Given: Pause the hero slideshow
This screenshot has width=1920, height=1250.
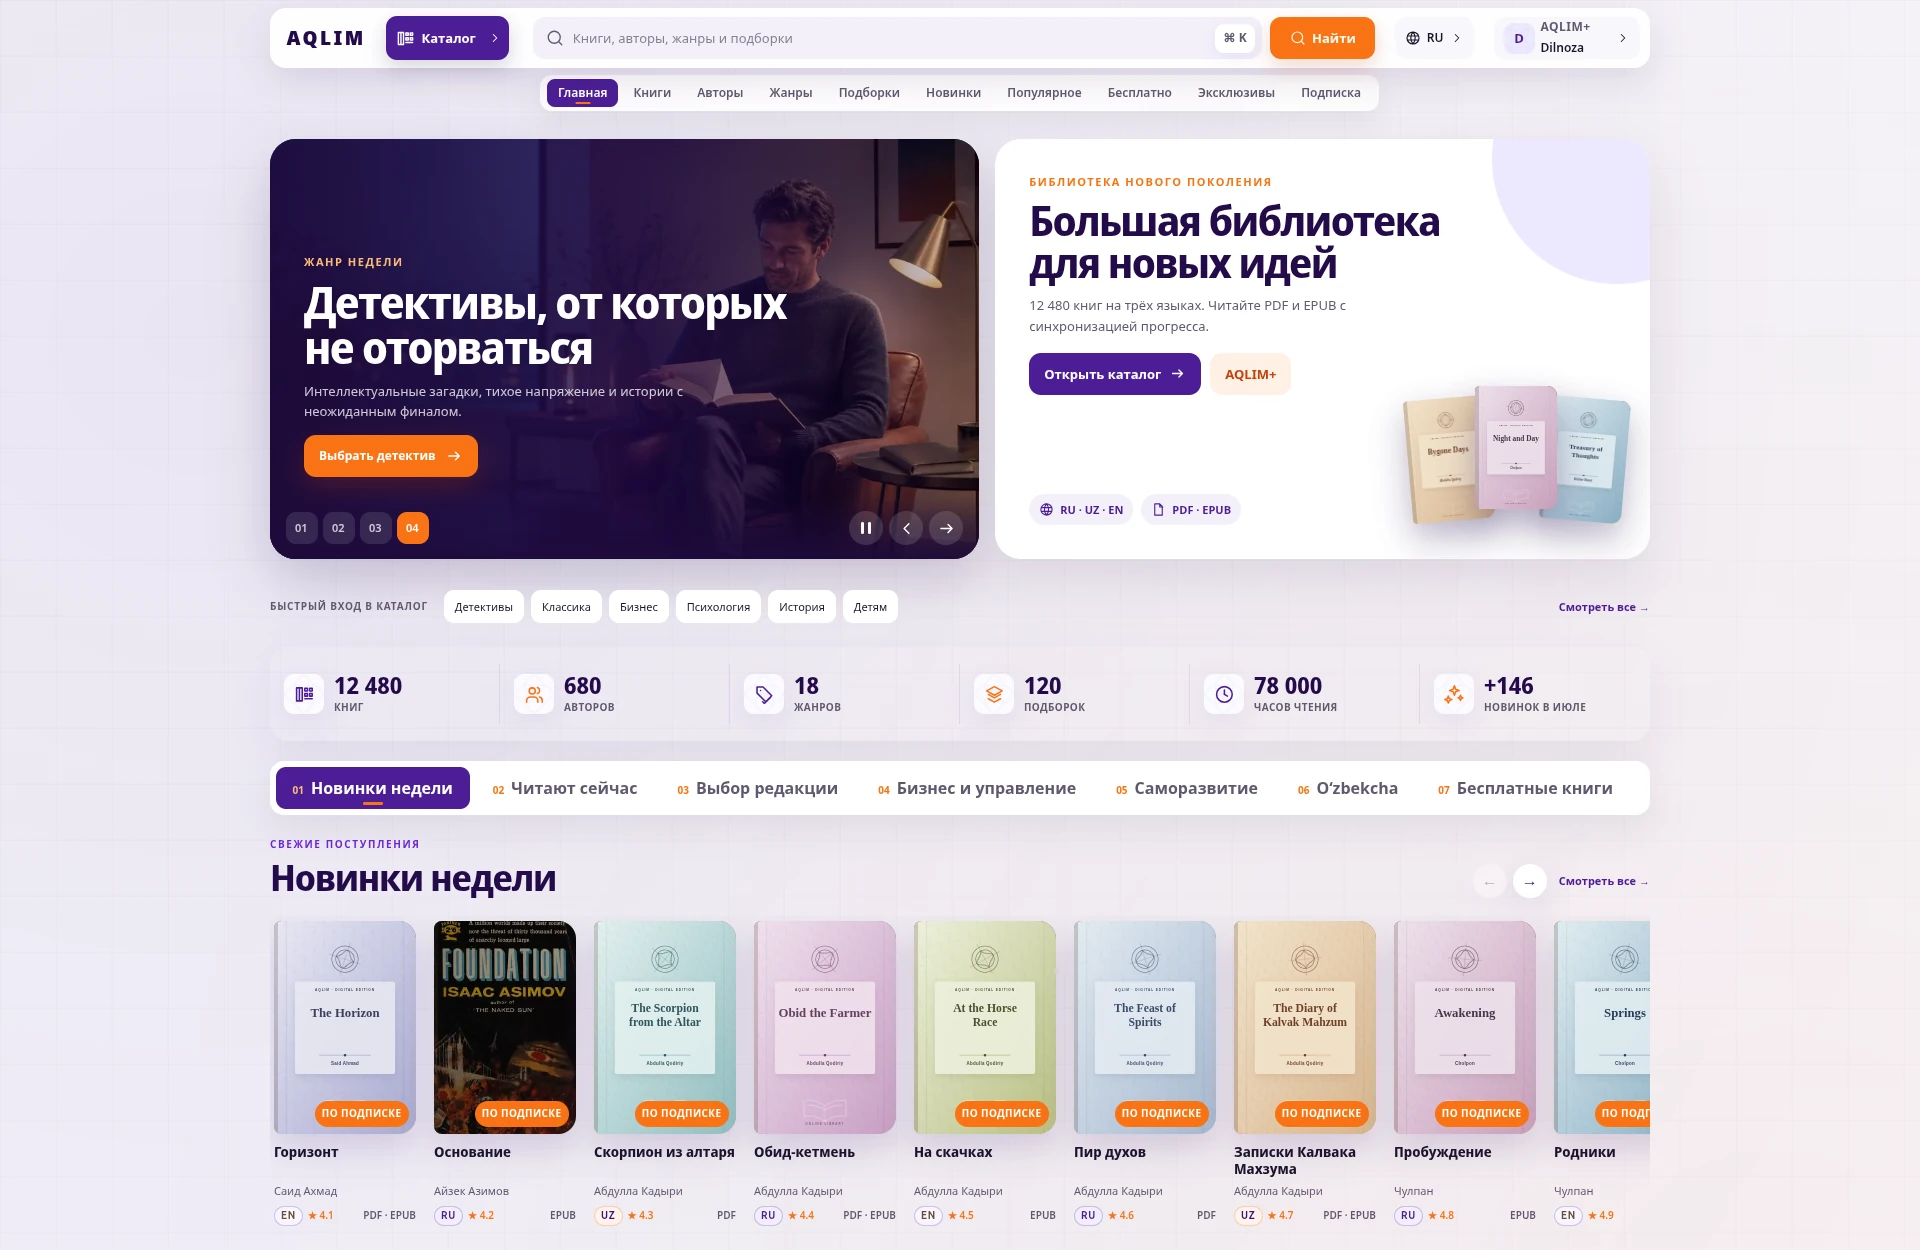Looking at the screenshot, I should click(866, 528).
